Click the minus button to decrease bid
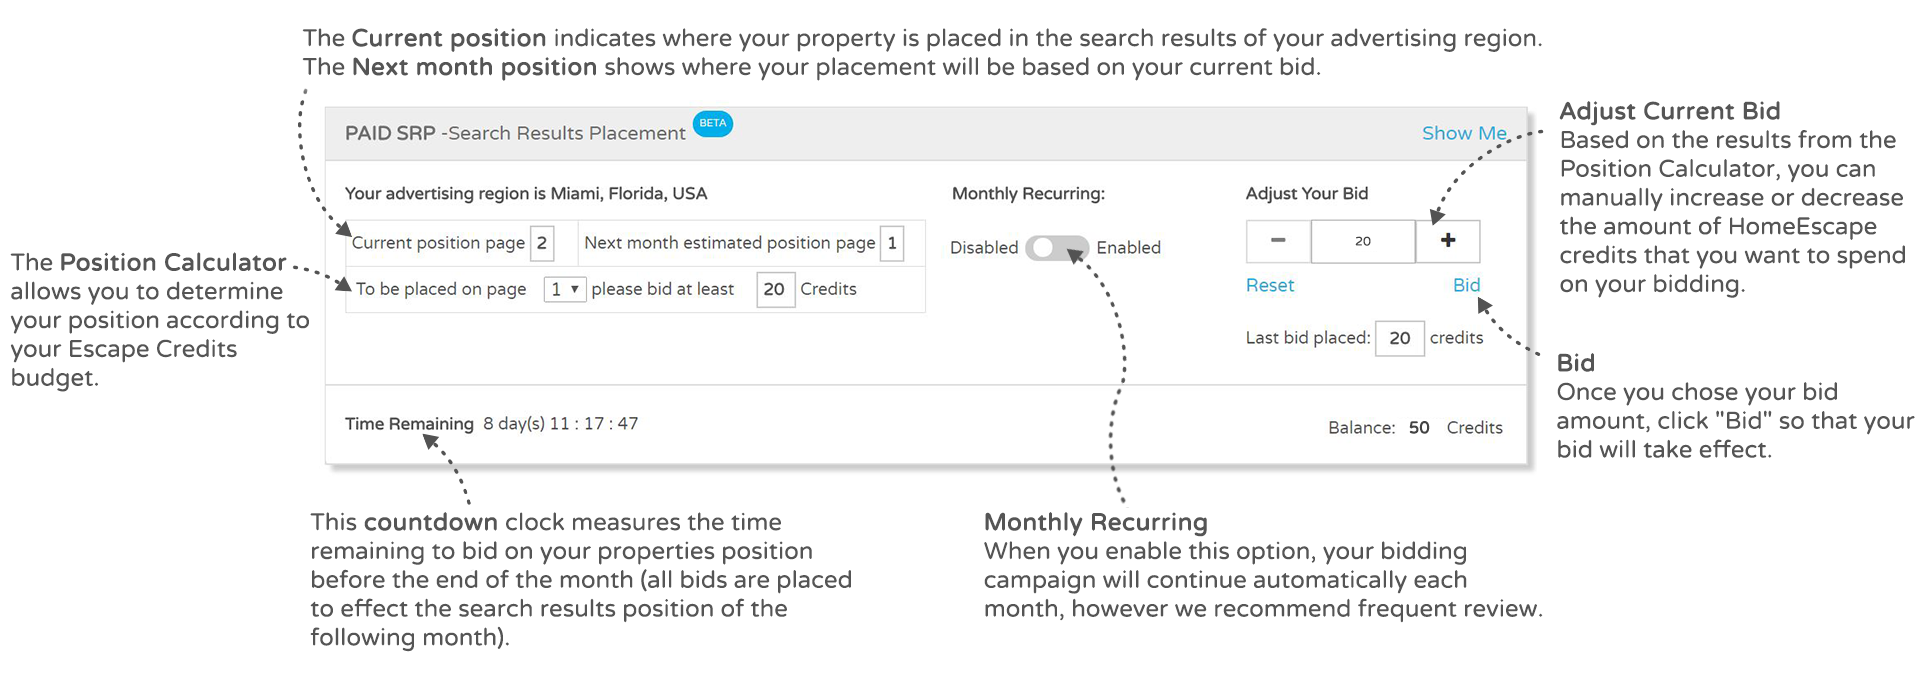Image resolution: width=1920 pixels, height=674 pixels. 1278,241
